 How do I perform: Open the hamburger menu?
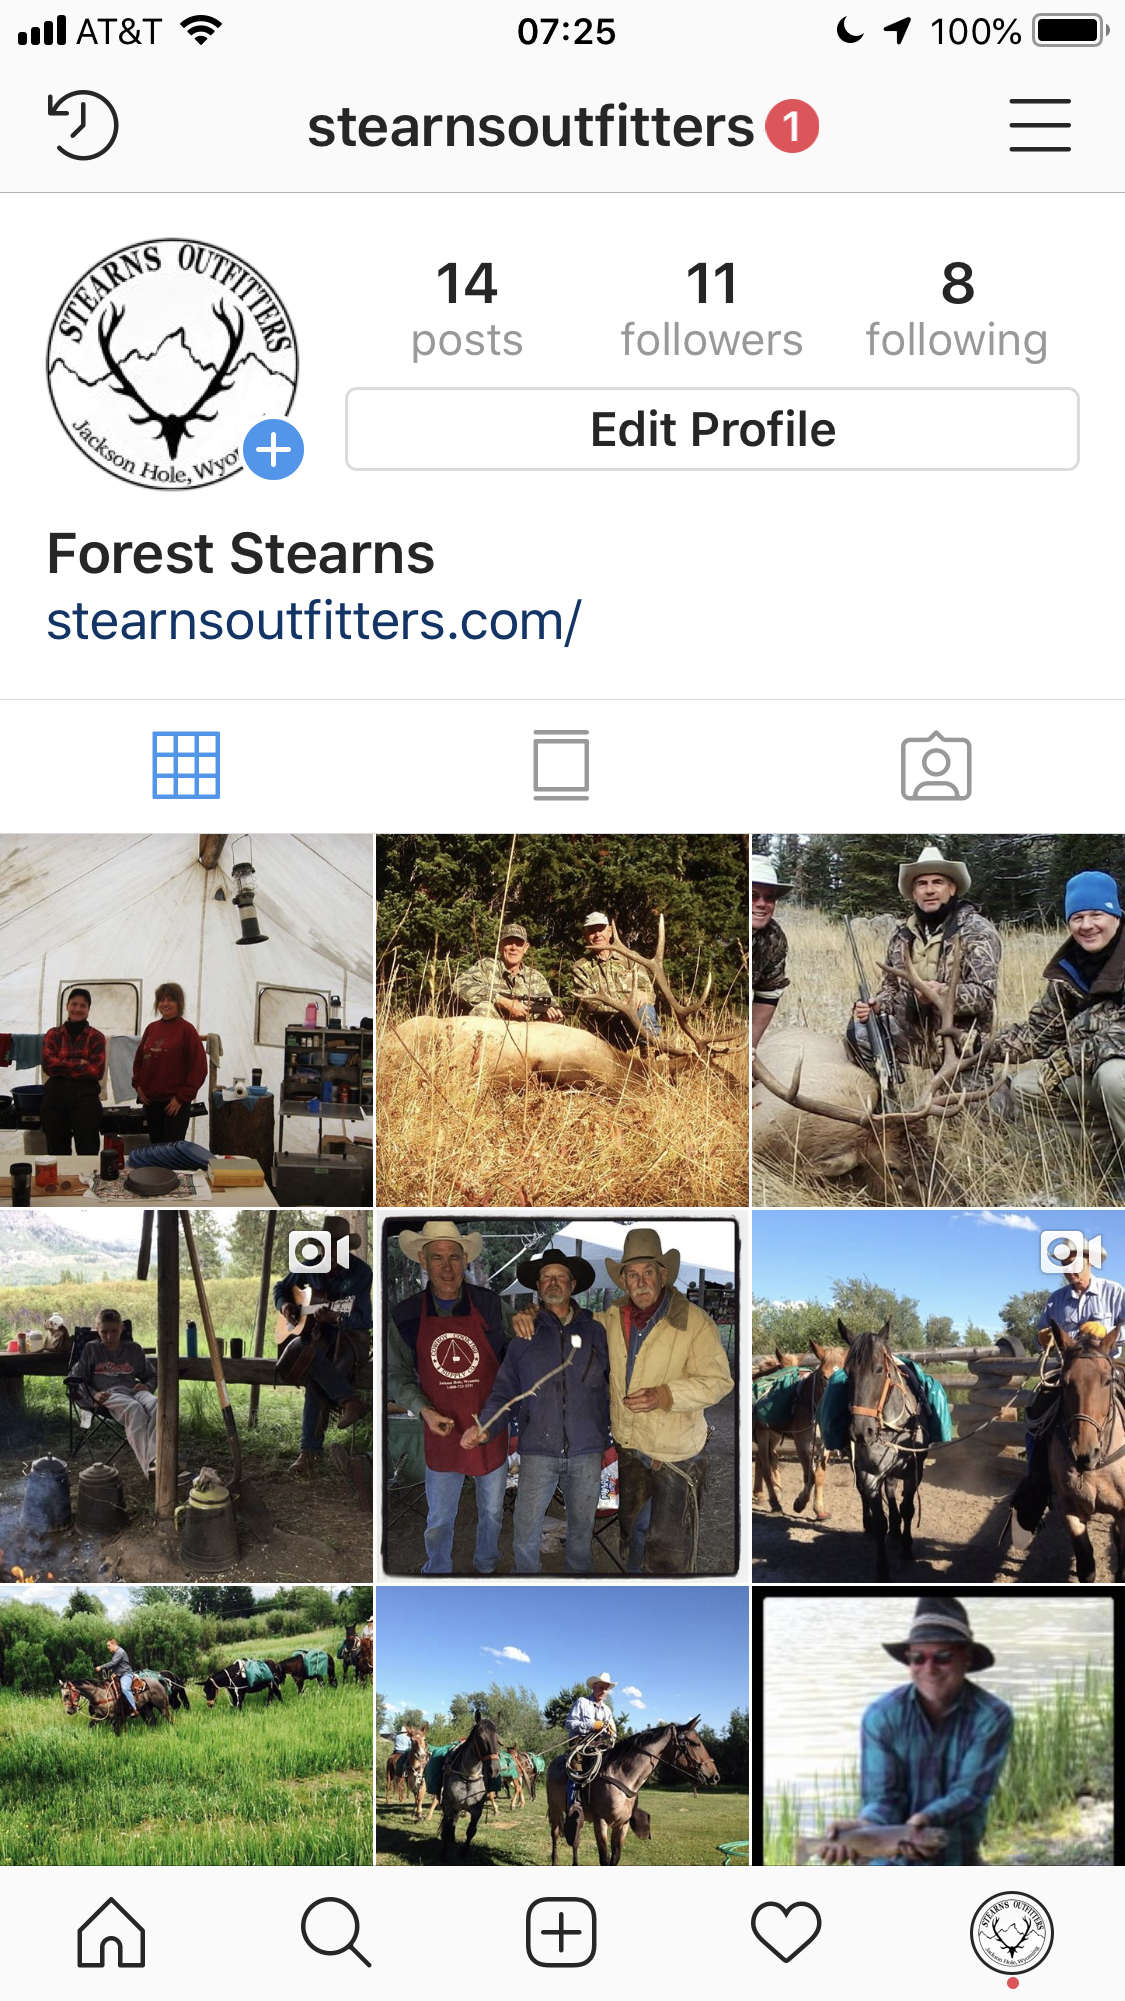(x=1039, y=125)
